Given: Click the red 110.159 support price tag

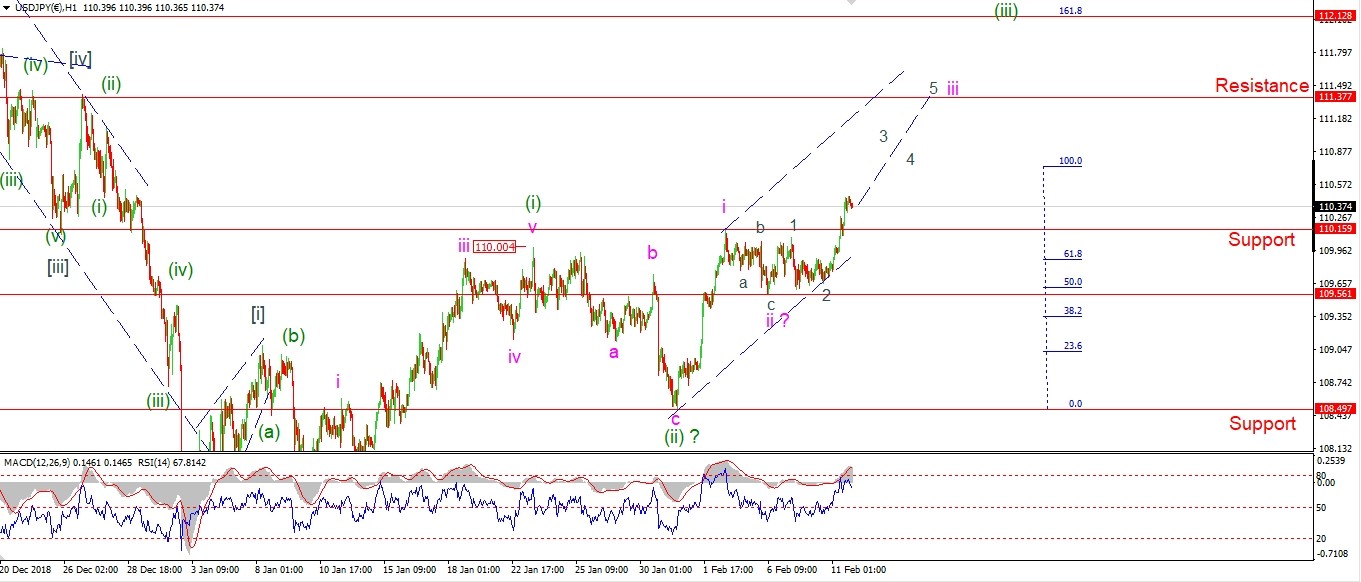Looking at the screenshot, I should click(x=1336, y=229).
